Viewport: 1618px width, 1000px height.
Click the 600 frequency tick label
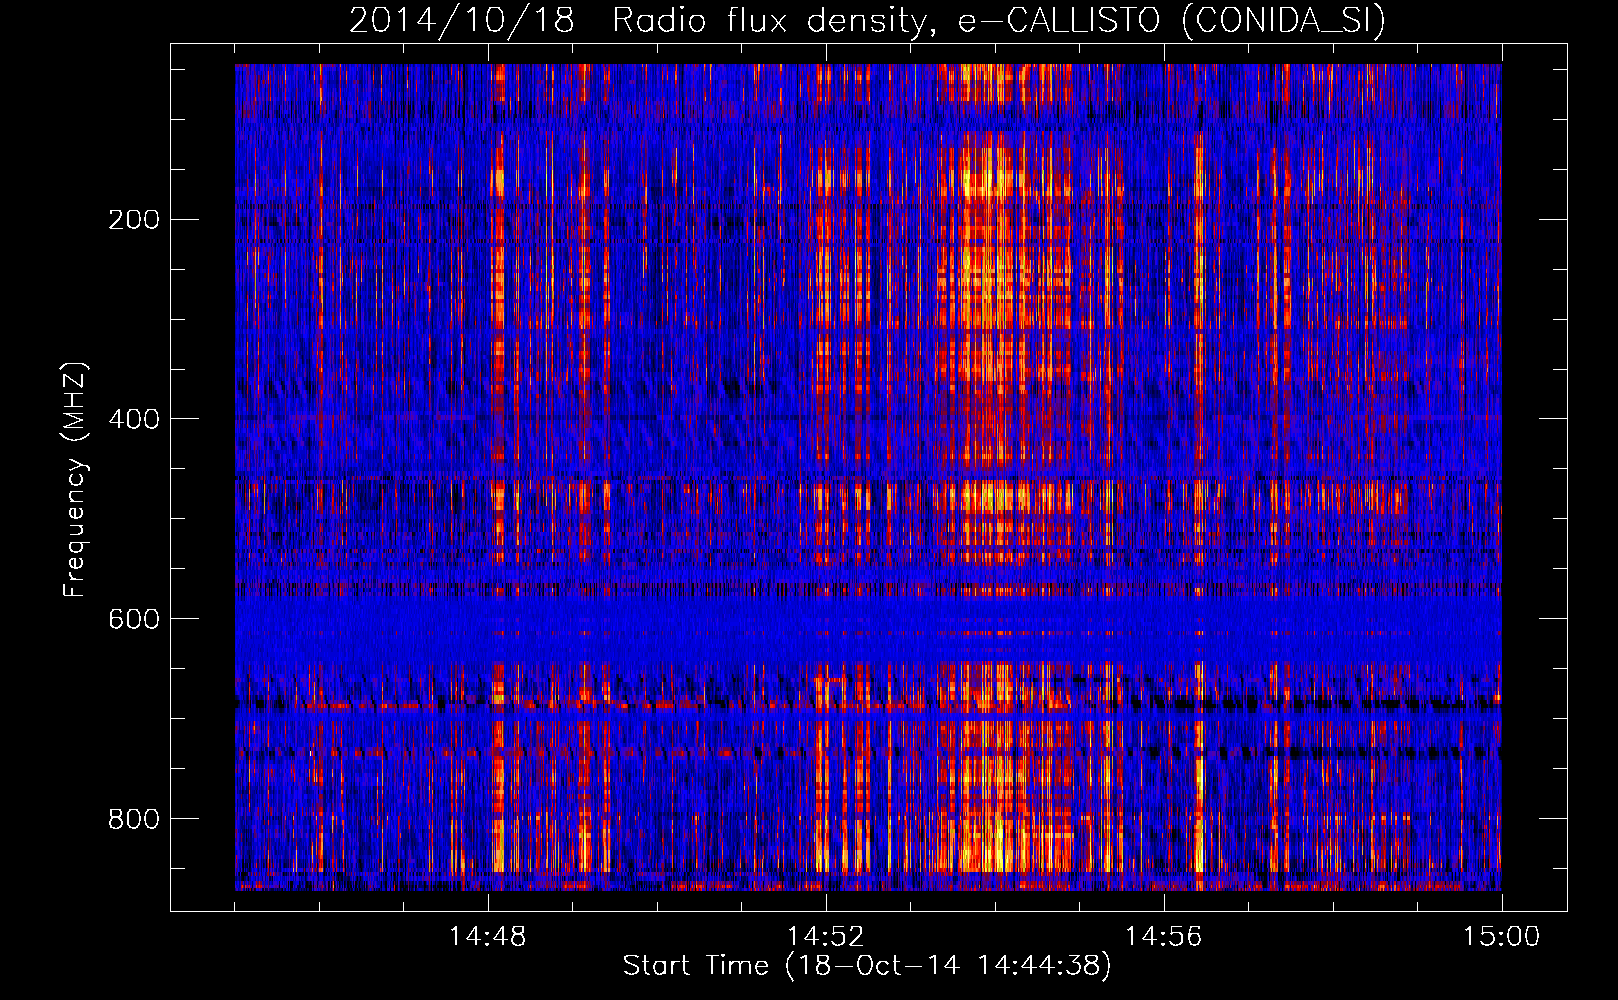(134, 619)
